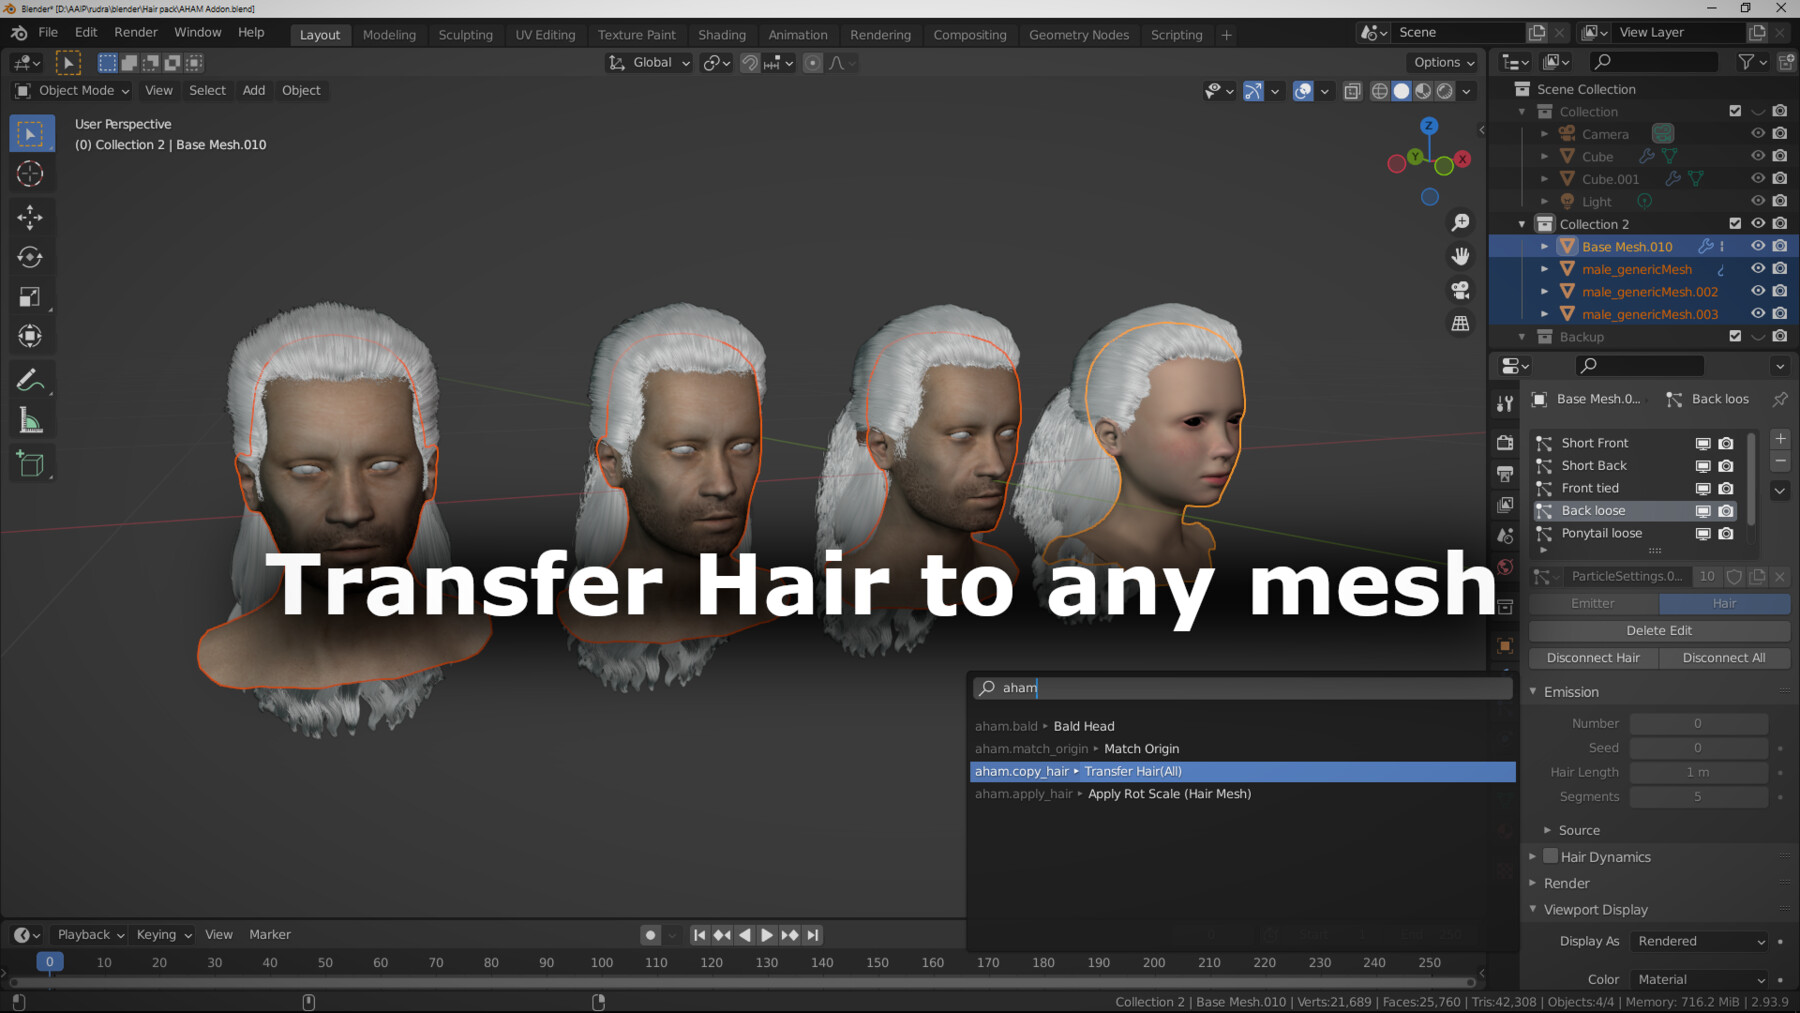Select the Measure tool
Screen dimensions: 1800x1013
point(31,420)
